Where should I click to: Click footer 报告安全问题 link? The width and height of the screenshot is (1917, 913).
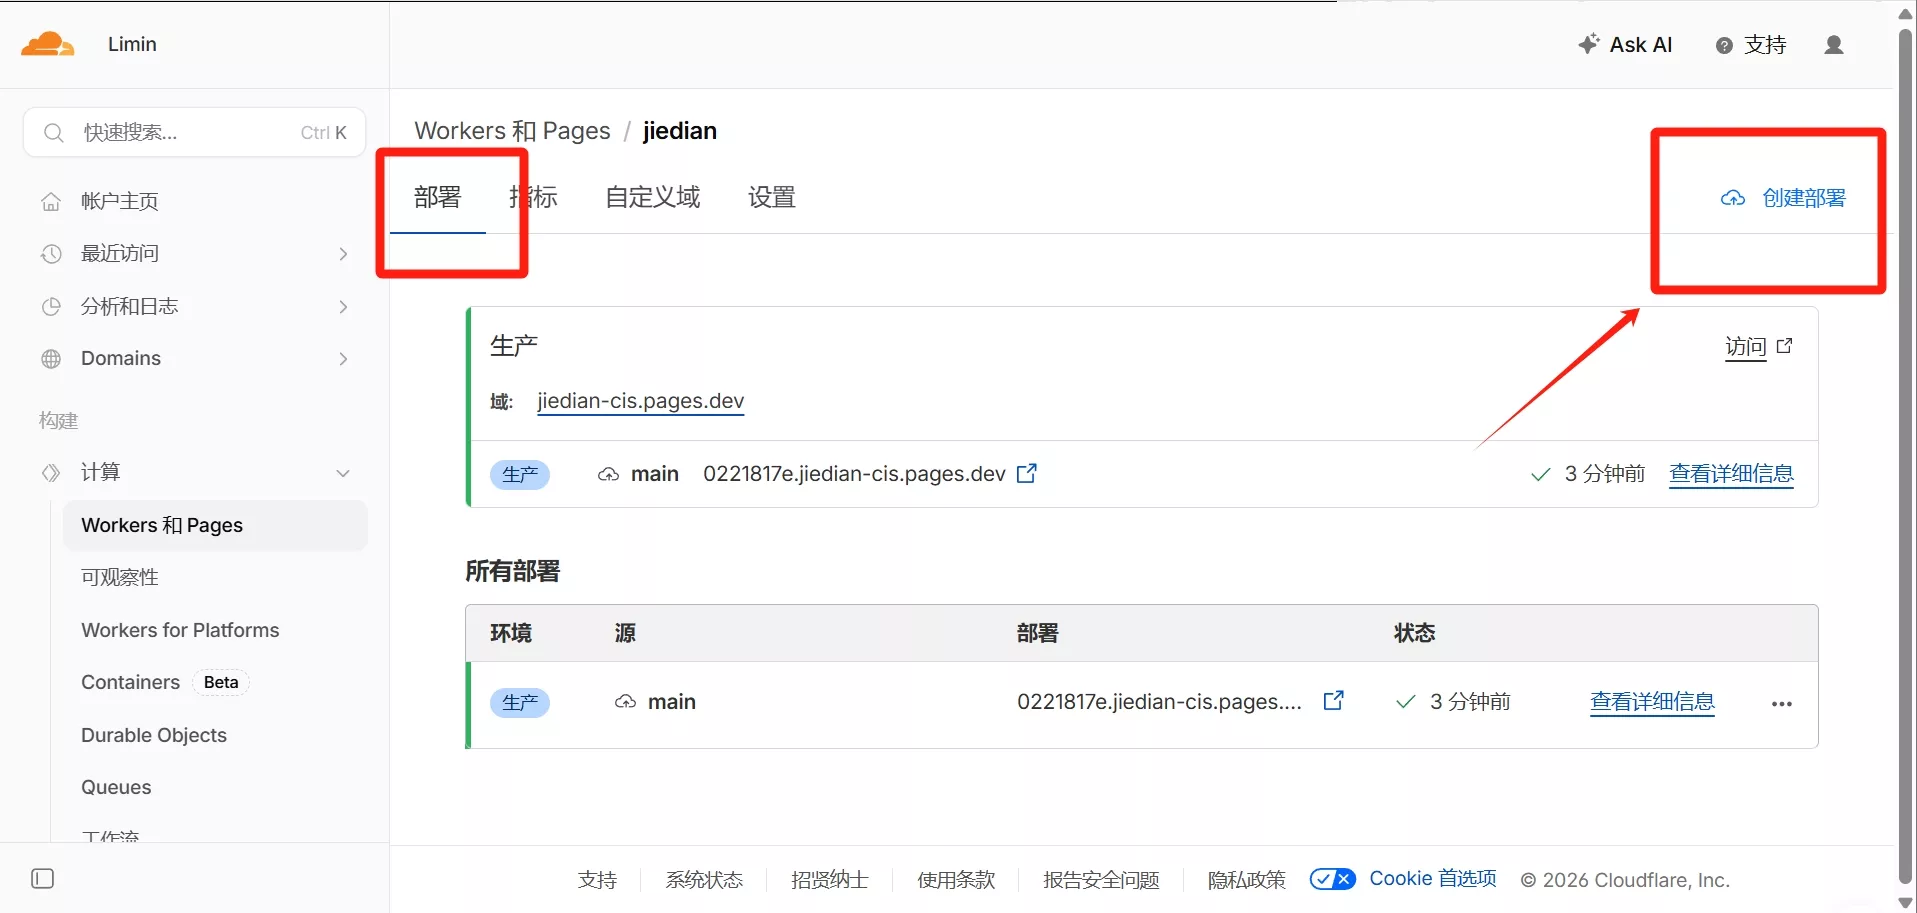pos(1101,880)
